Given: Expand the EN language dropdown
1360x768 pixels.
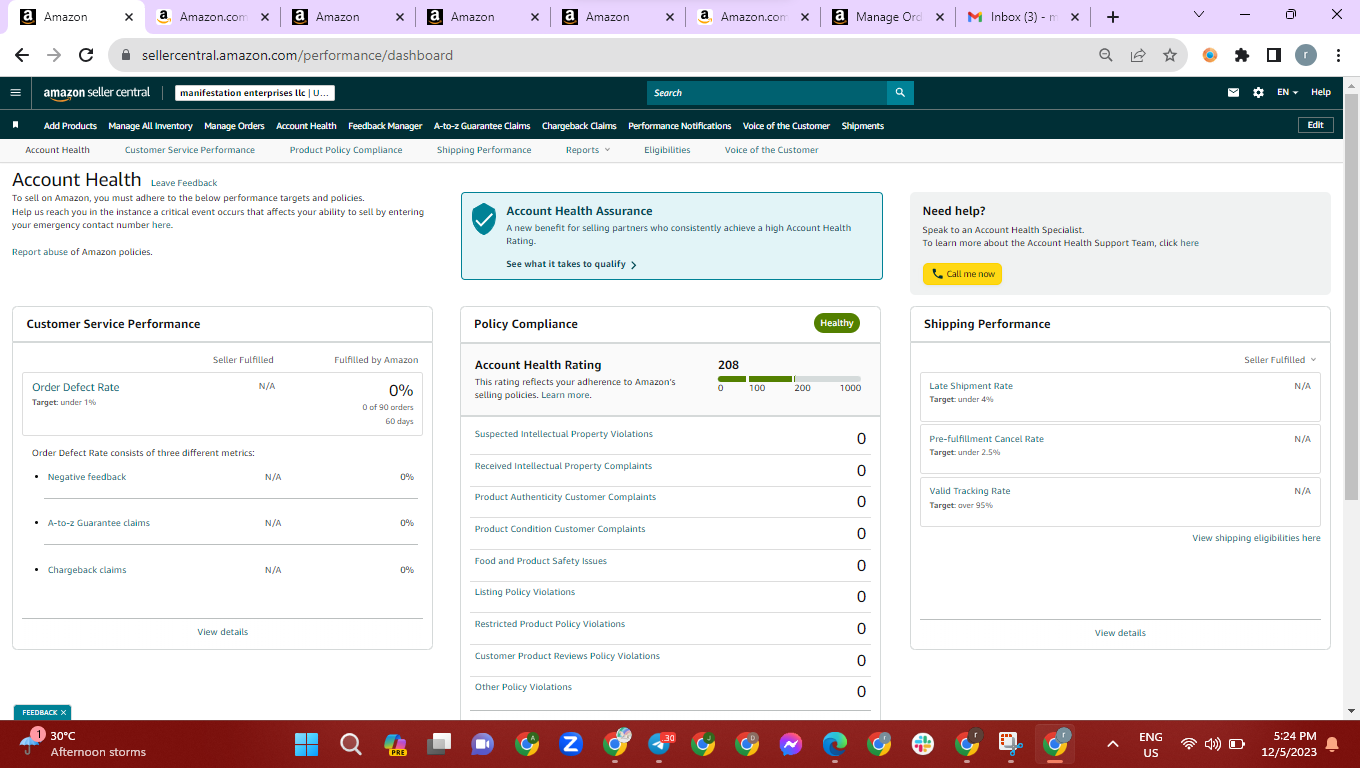Looking at the screenshot, I should [1287, 92].
